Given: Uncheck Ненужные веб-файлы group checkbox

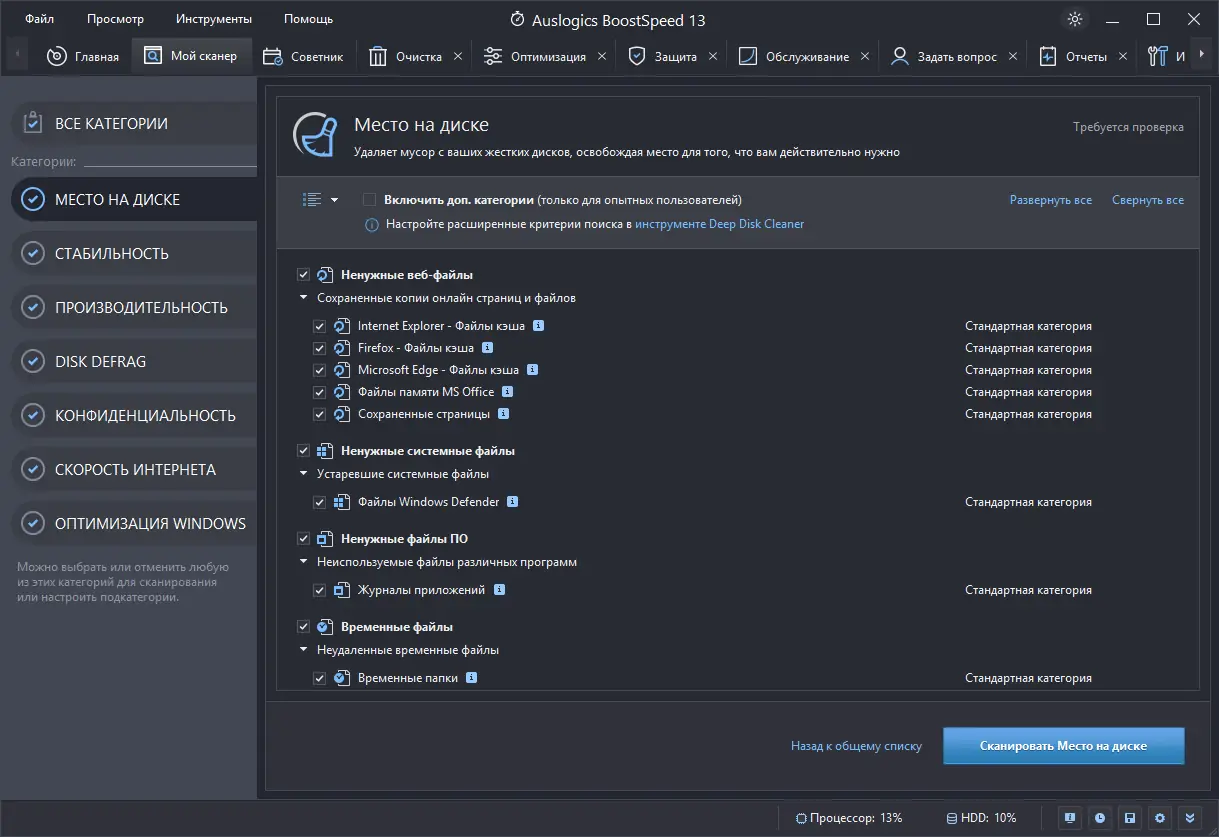Looking at the screenshot, I should (304, 275).
